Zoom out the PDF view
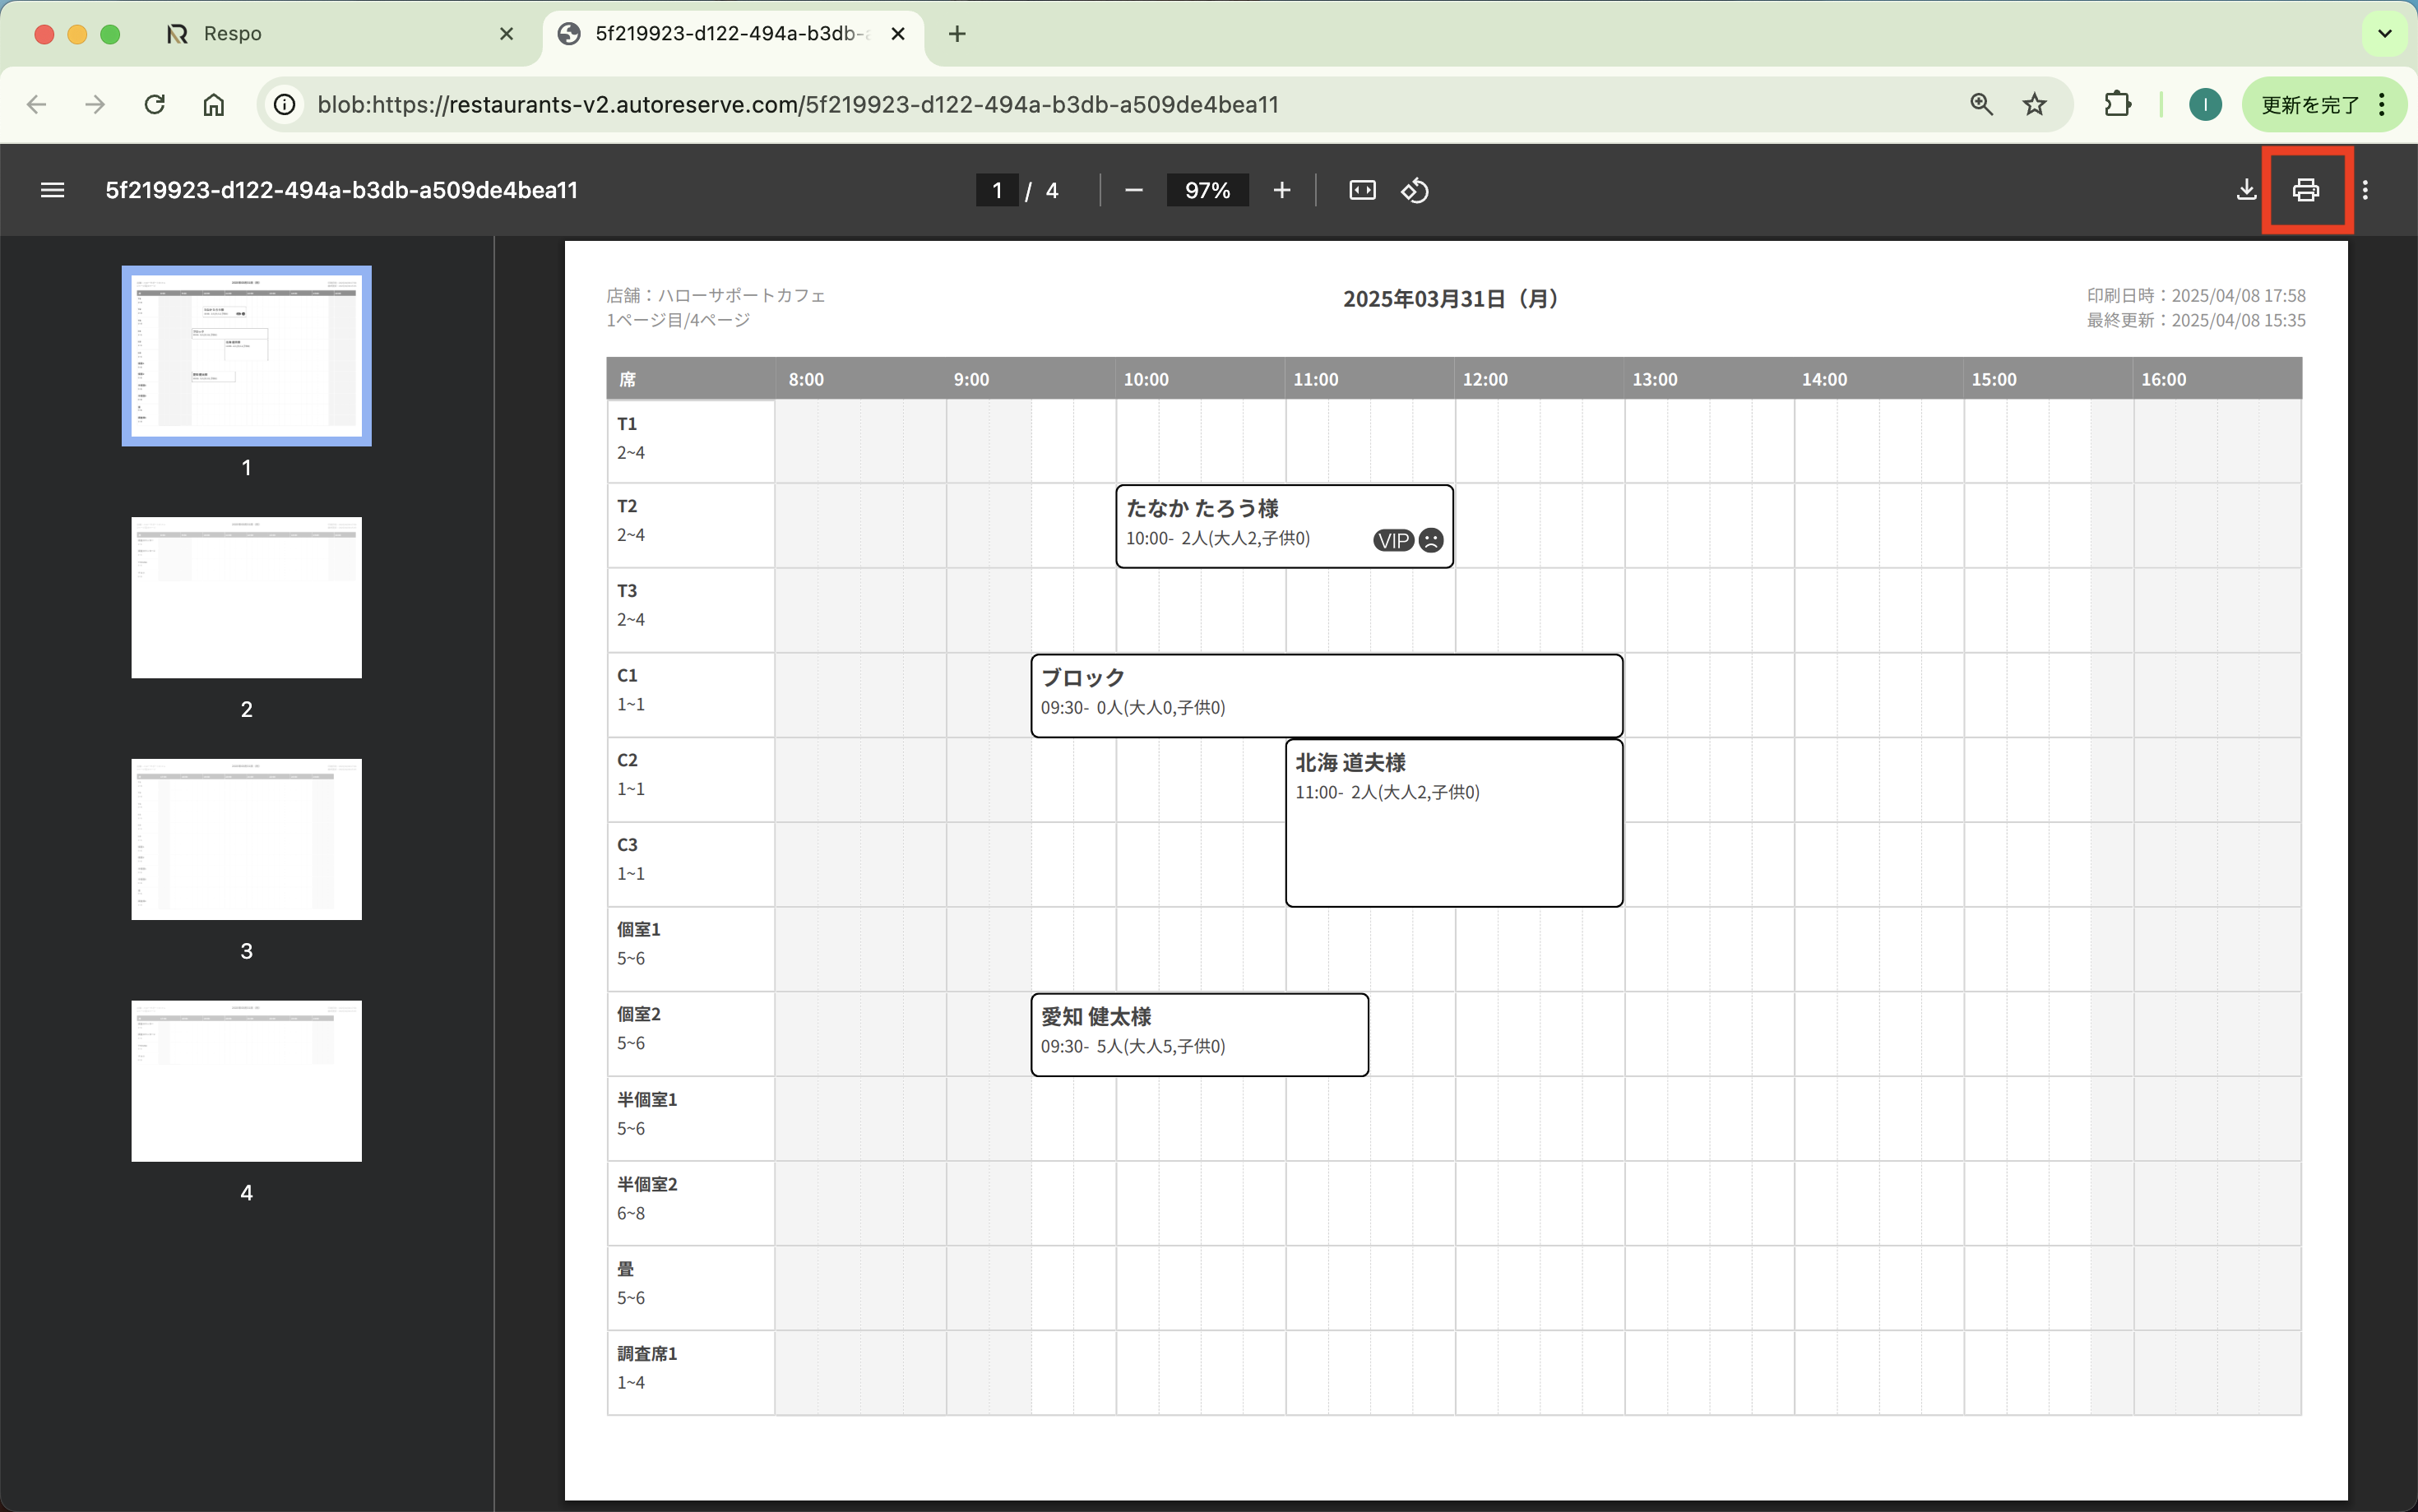2418x1512 pixels. pyautogui.click(x=1133, y=190)
